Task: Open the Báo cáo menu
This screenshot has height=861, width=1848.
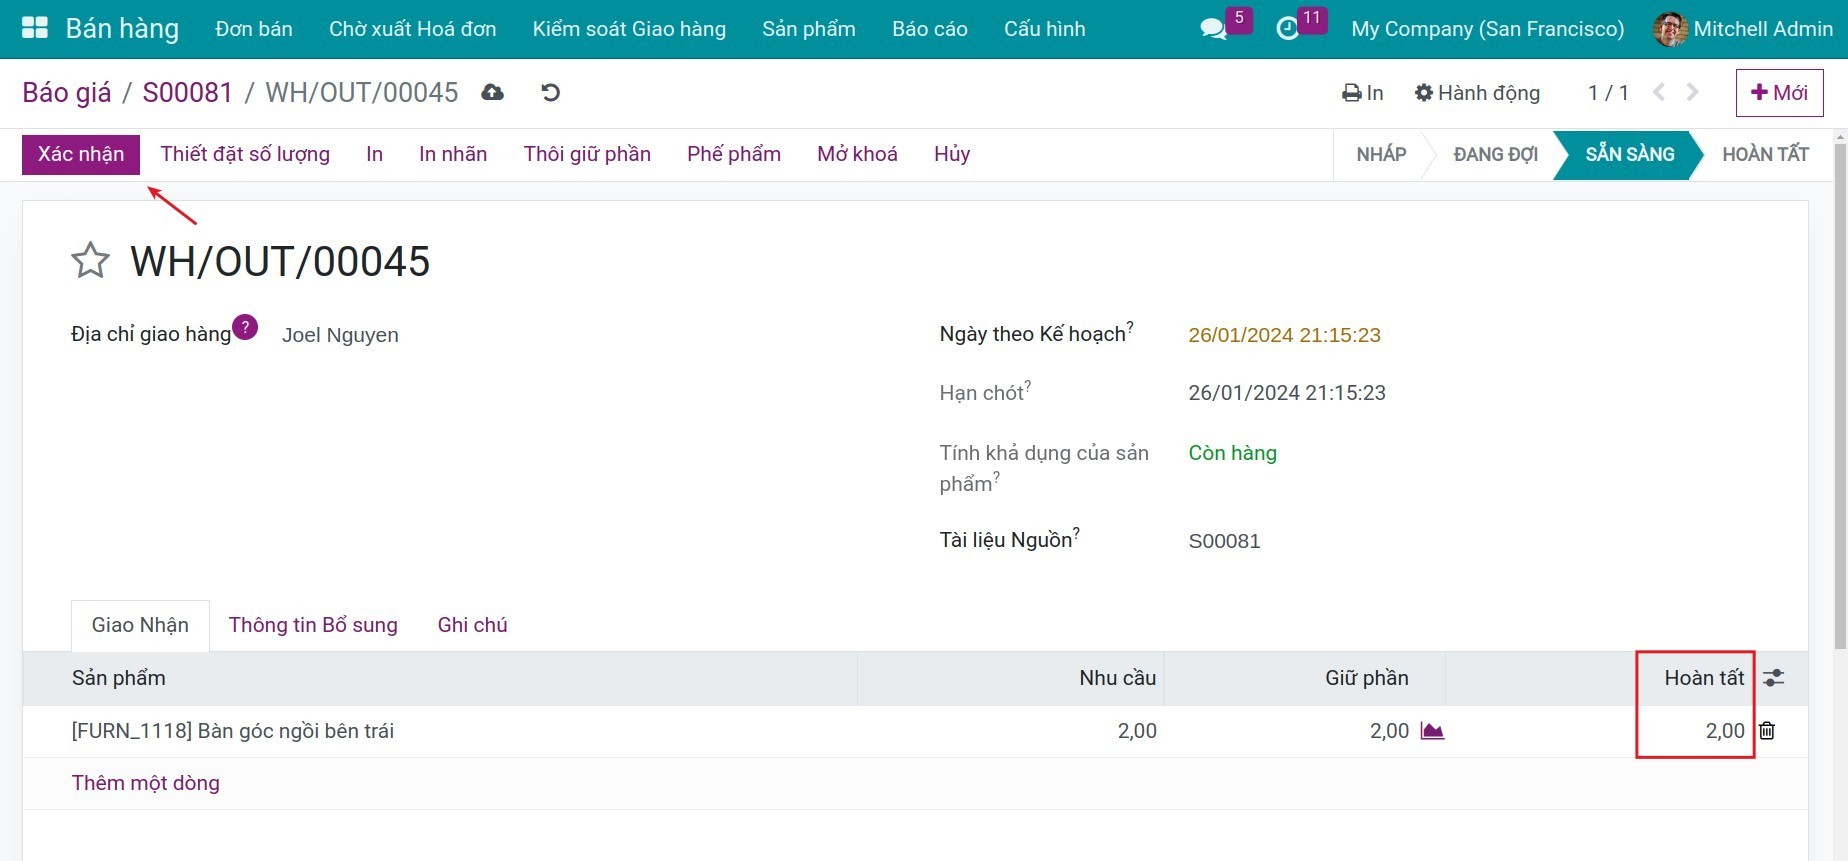Action: click(930, 29)
